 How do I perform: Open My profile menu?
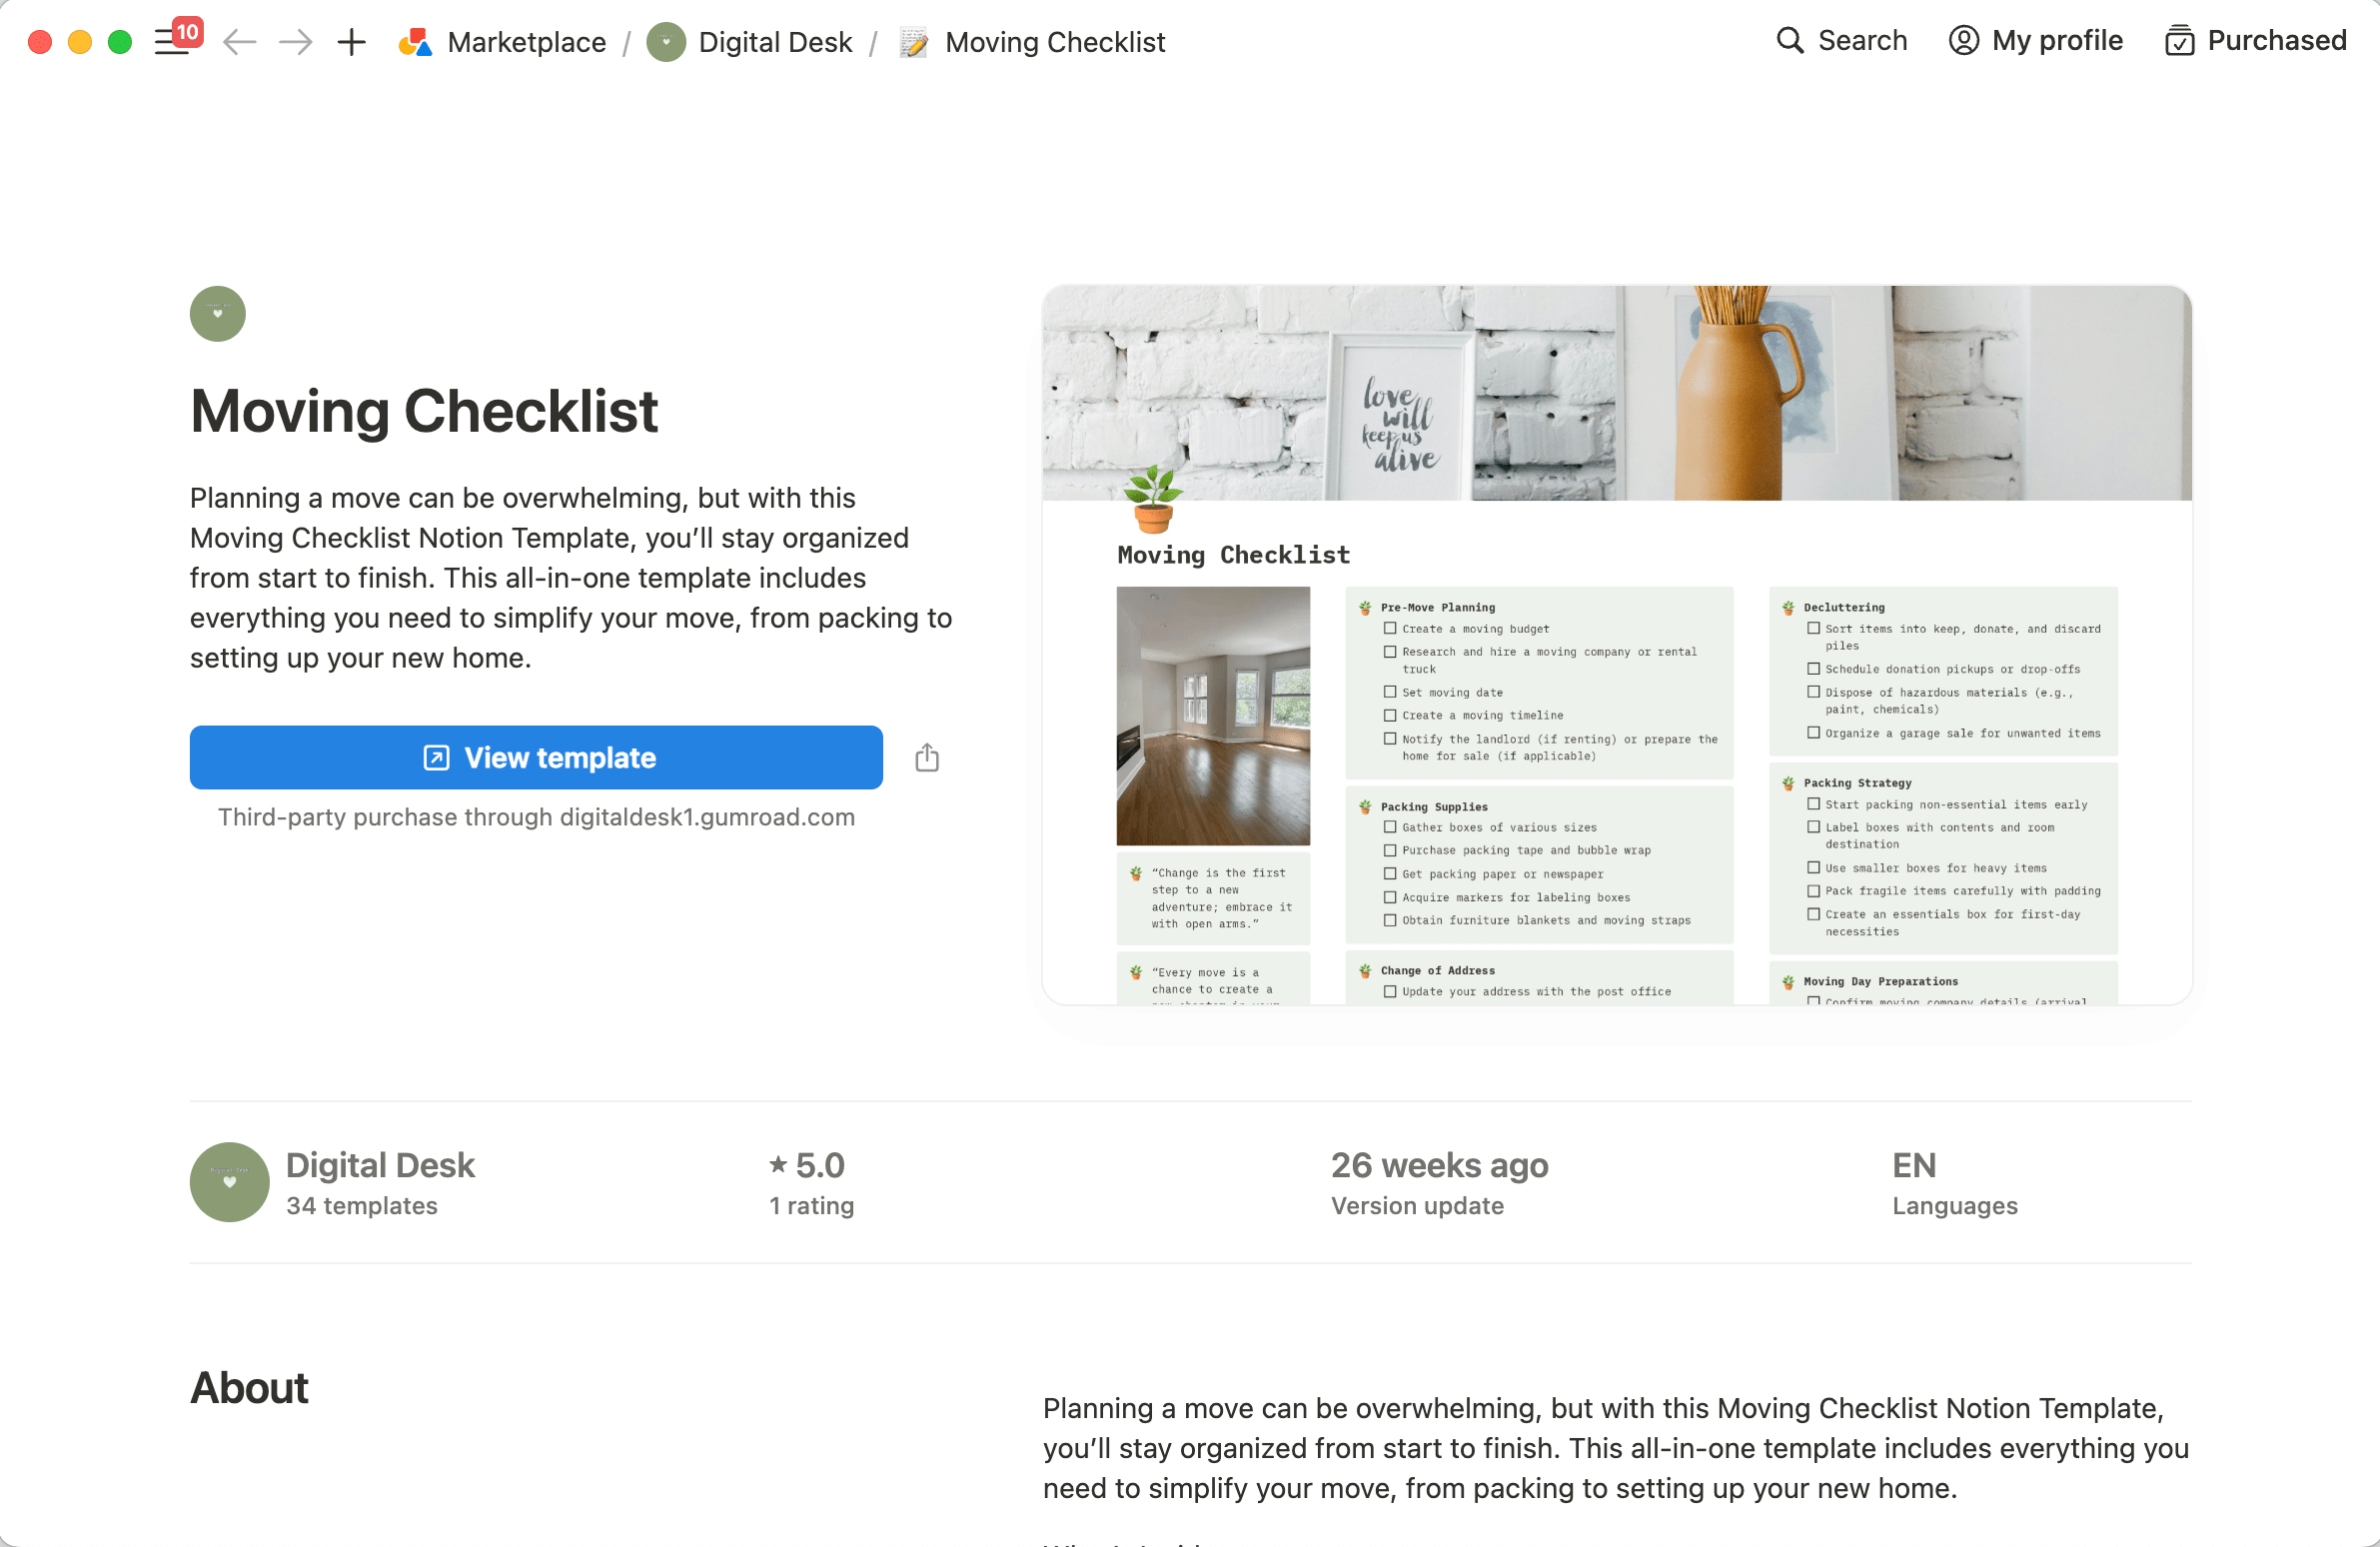(x=2036, y=41)
